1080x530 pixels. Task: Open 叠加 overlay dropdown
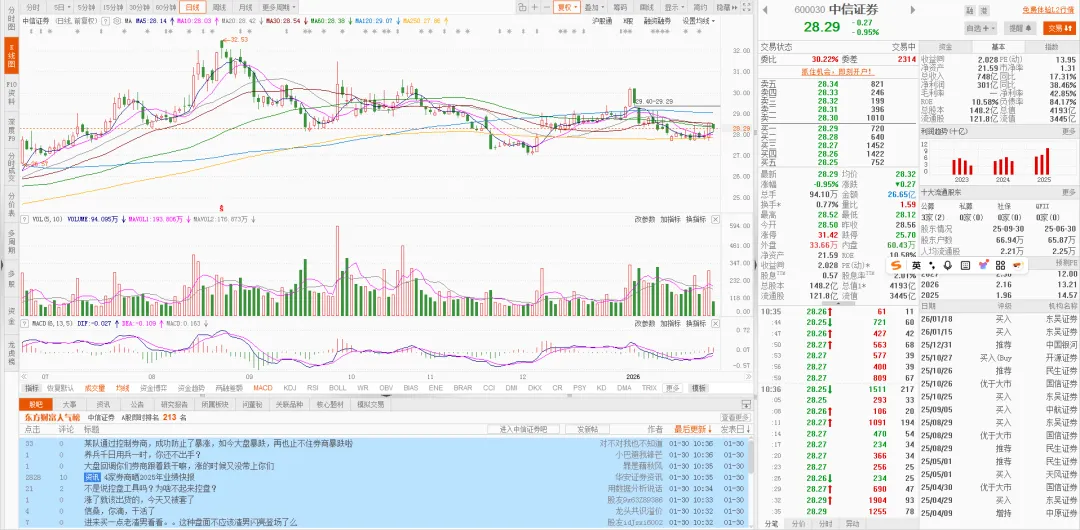pos(594,7)
